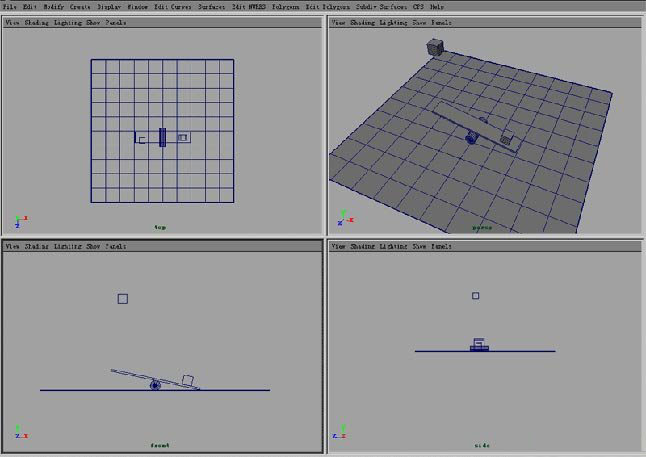The height and width of the screenshot is (457, 646).
Task: Open Lighting menu in the front viewport panel
Action: pos(68,246)
